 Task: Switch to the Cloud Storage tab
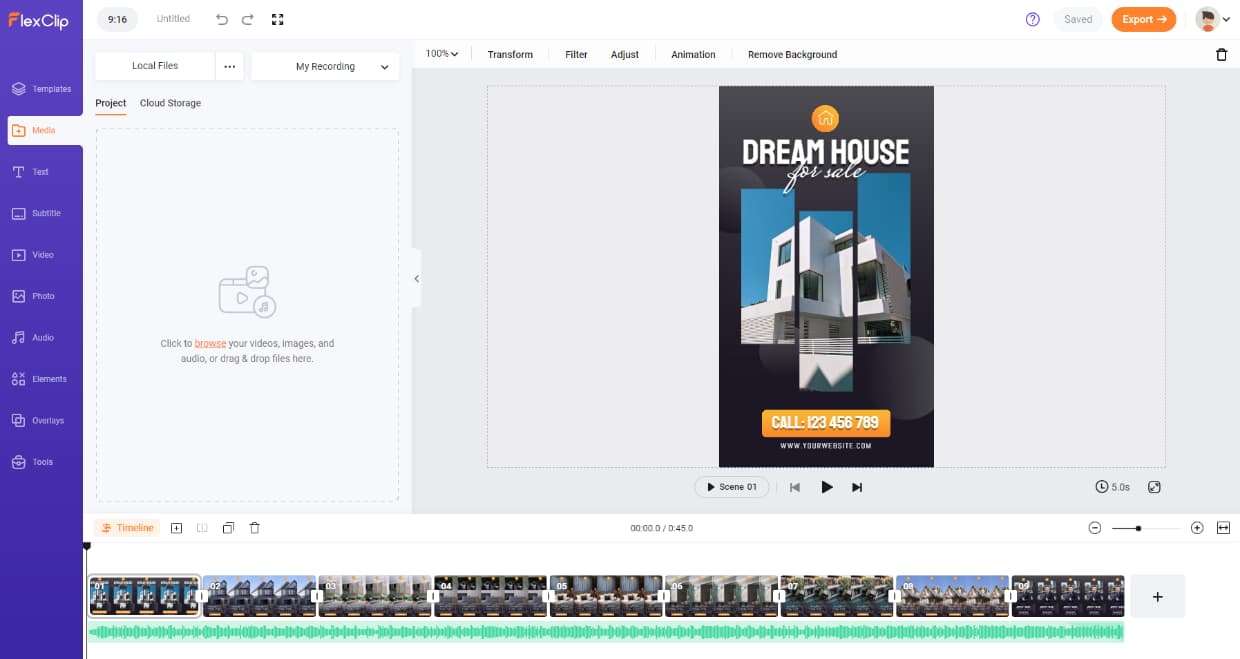tap(170, 103)
